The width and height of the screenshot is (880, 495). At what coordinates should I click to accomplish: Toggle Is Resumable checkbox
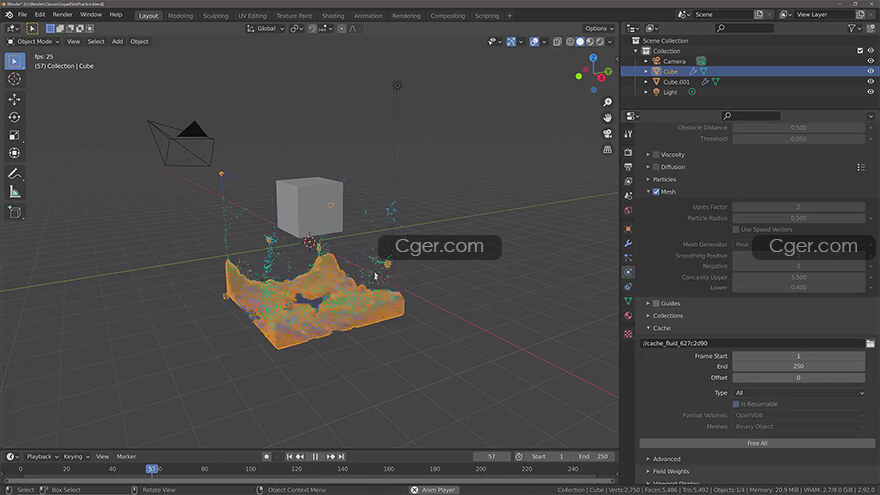pos(736,404)
